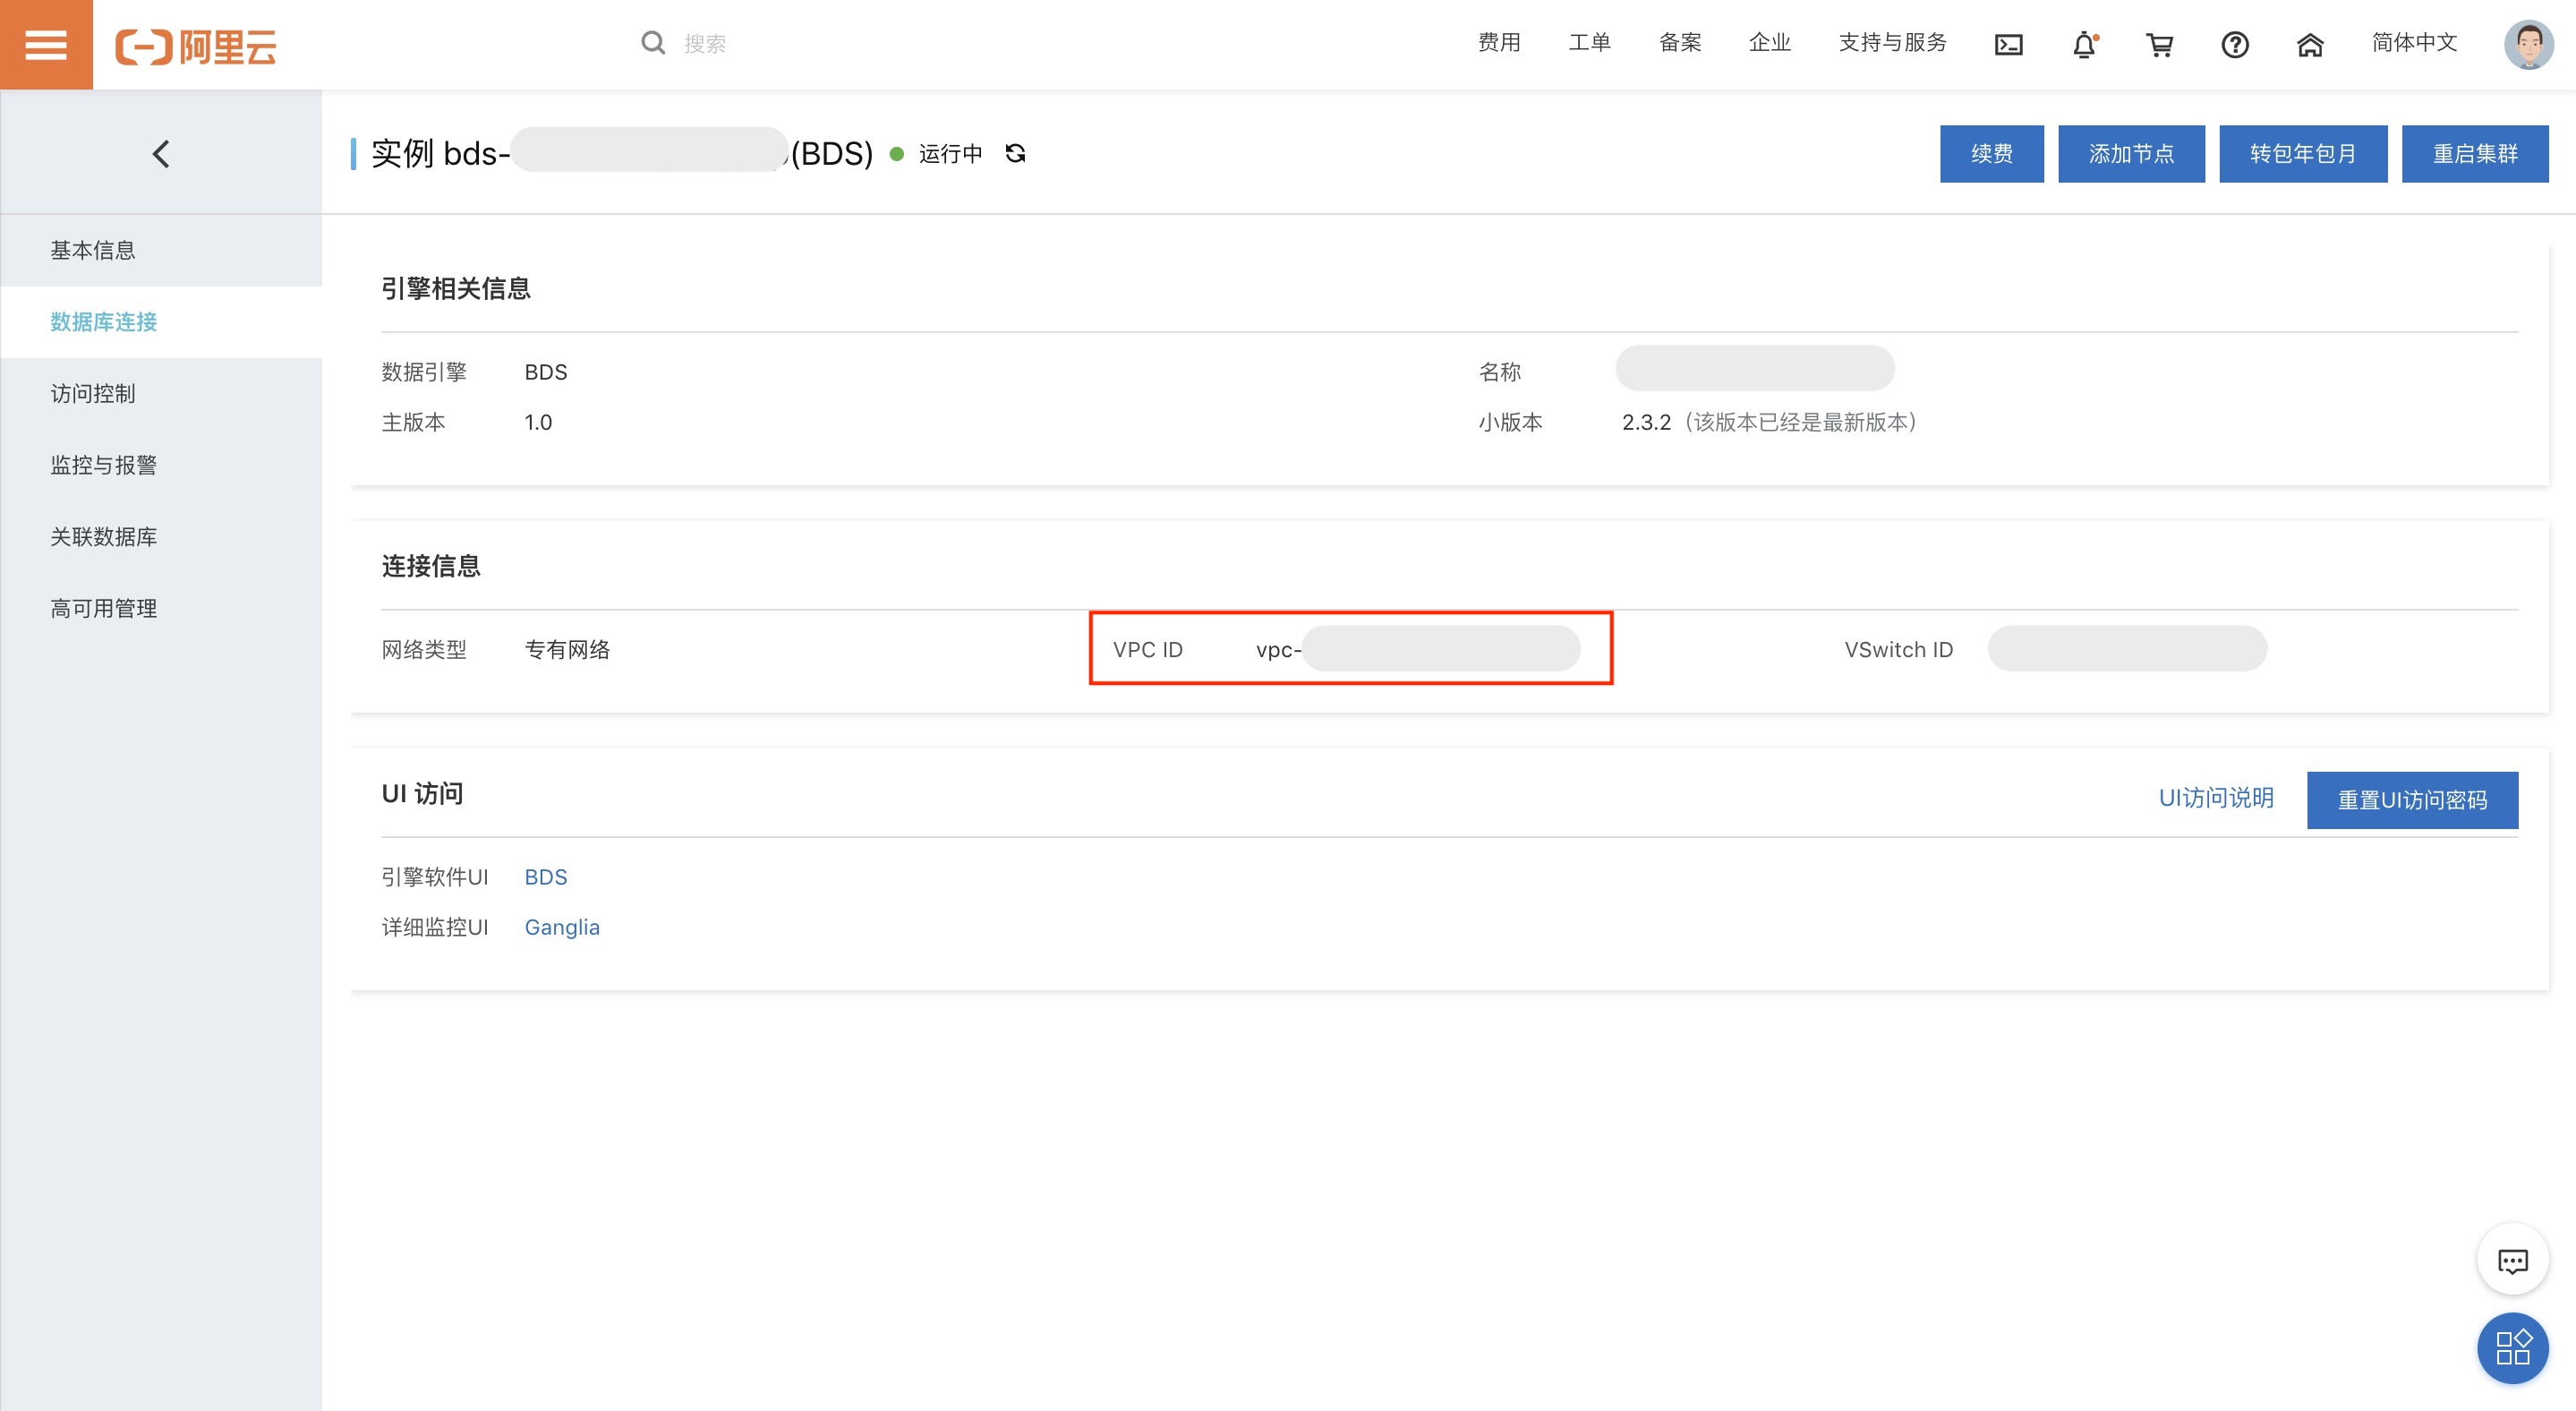Select 访问控制 in sidebar
The height and width of the screenshot is (1411, 2576).
(x=161, y=394)
